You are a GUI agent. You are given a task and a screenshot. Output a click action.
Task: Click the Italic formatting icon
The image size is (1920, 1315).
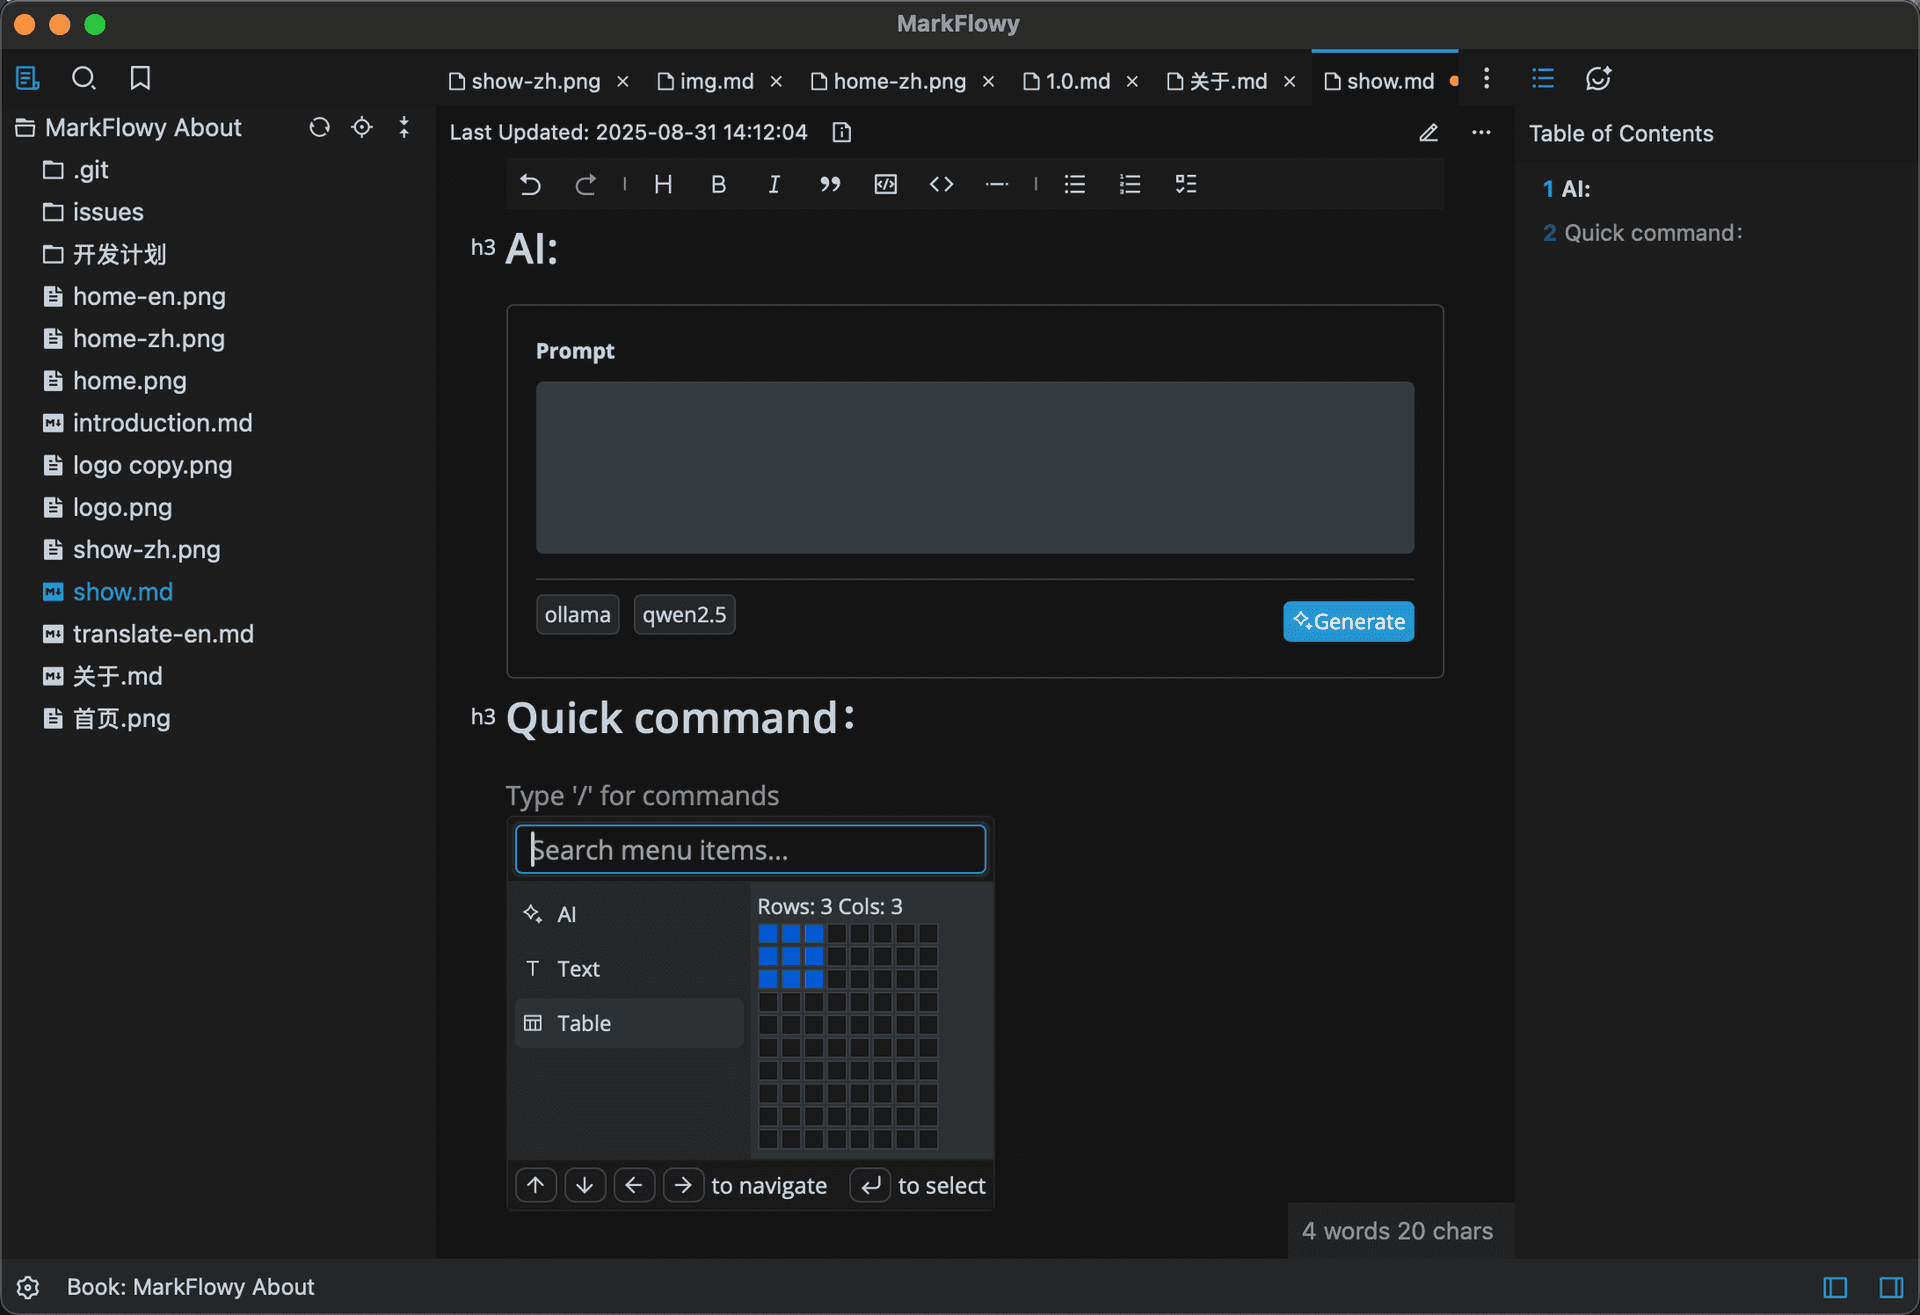point(773,184)
